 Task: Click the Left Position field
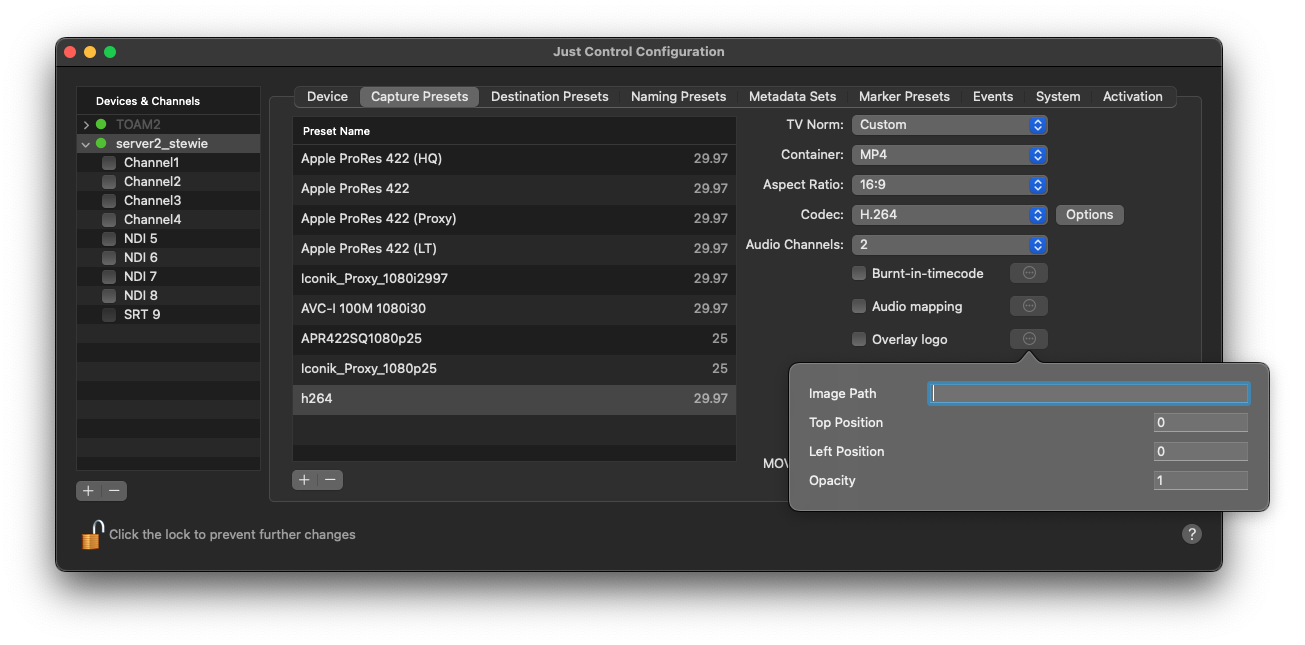pyautogui.click(x=1200, y=451)
